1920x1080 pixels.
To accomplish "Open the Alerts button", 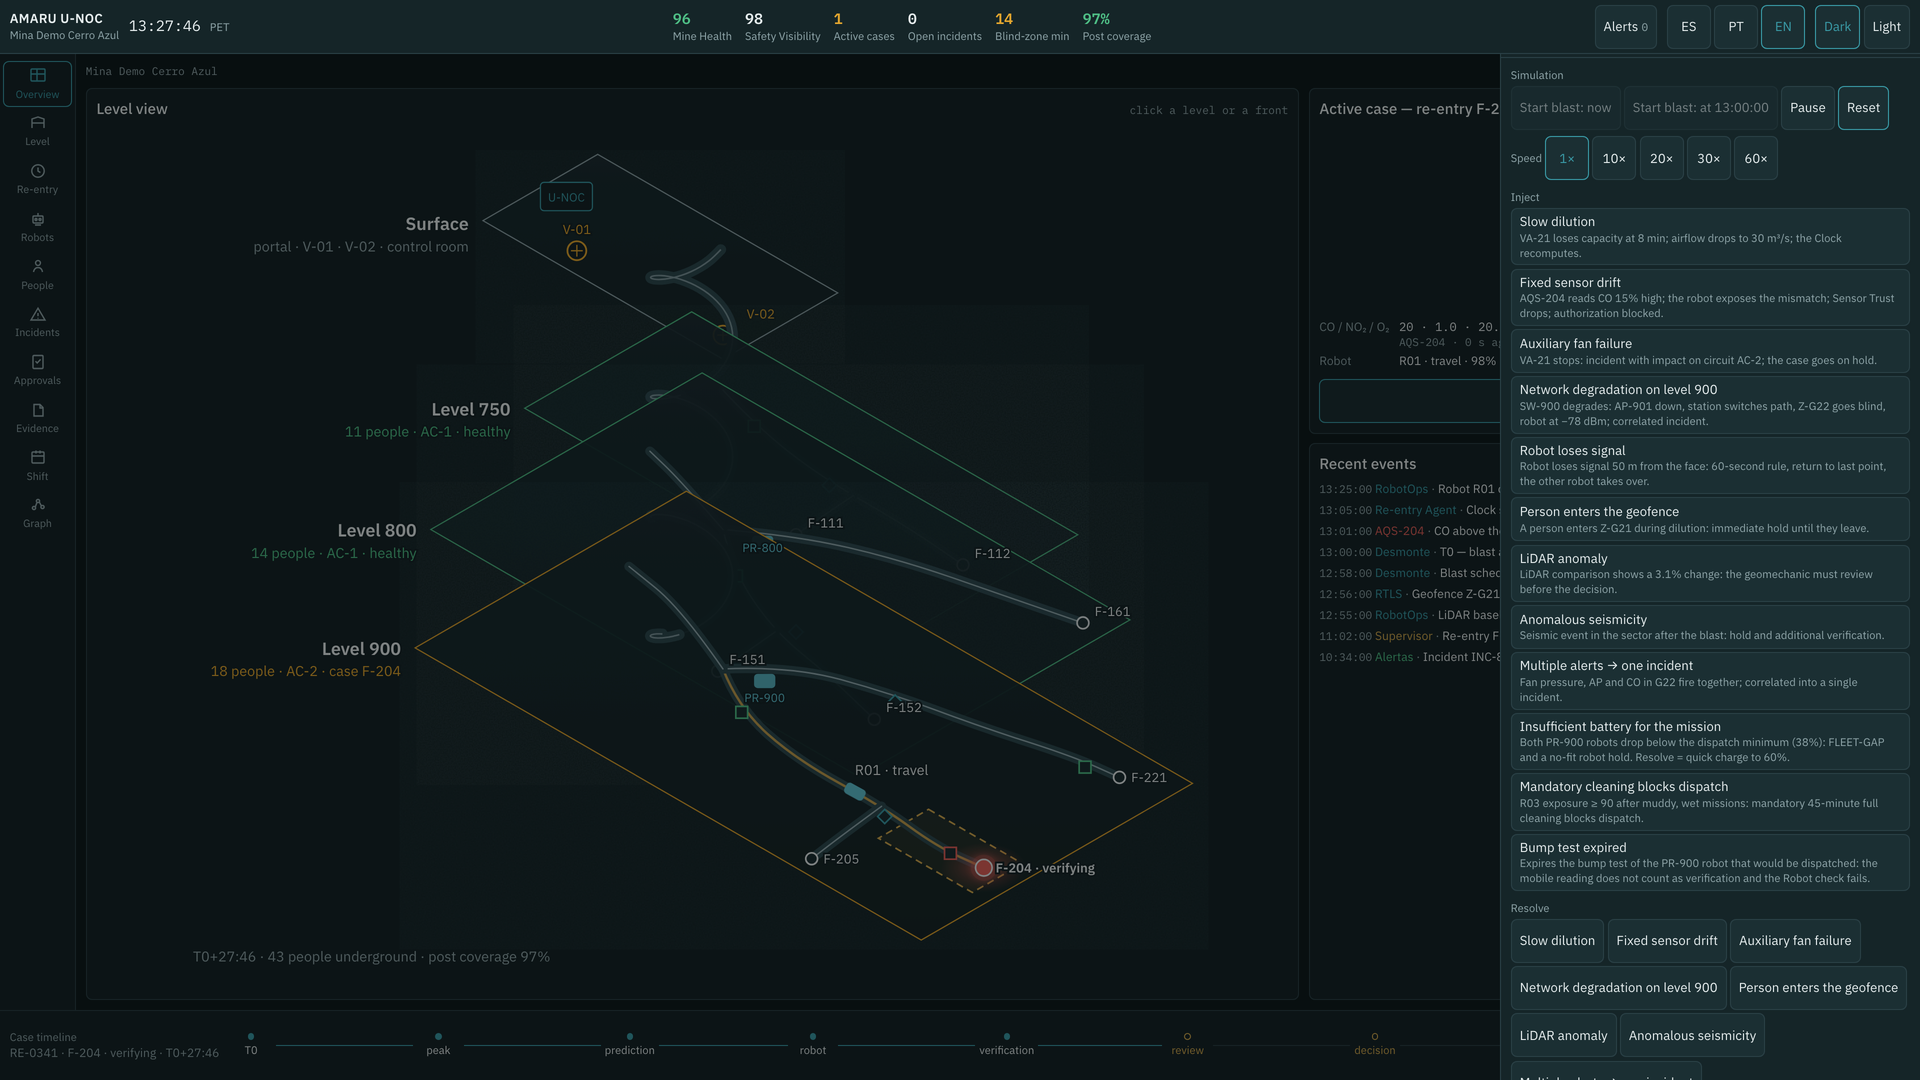I will tap(1626, 27).
